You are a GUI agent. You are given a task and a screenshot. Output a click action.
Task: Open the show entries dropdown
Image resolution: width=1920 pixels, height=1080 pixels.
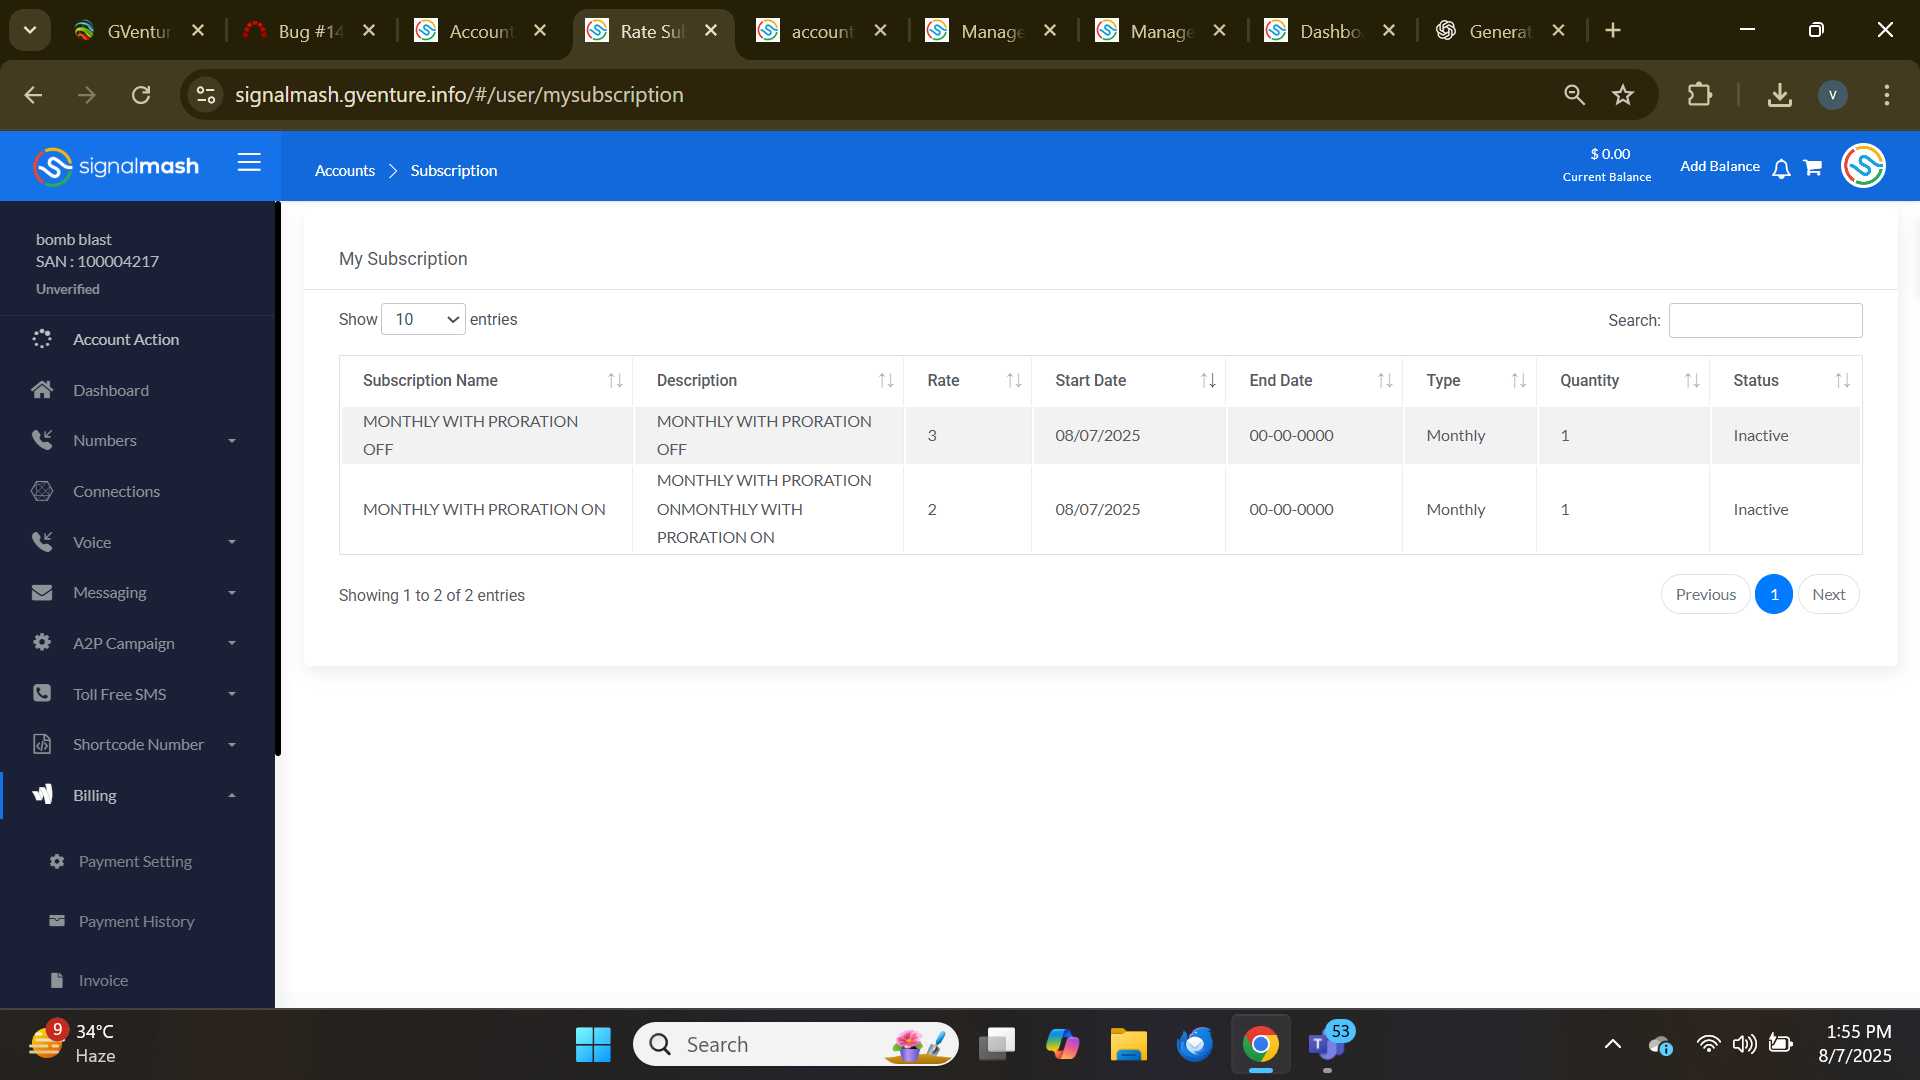pyautogui.click(x=423, y=319)
